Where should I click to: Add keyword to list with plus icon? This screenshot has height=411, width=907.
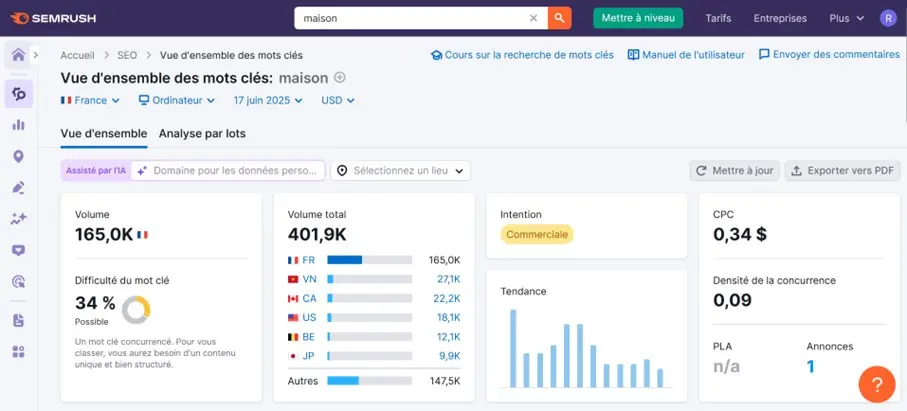[x=340, y=77]
